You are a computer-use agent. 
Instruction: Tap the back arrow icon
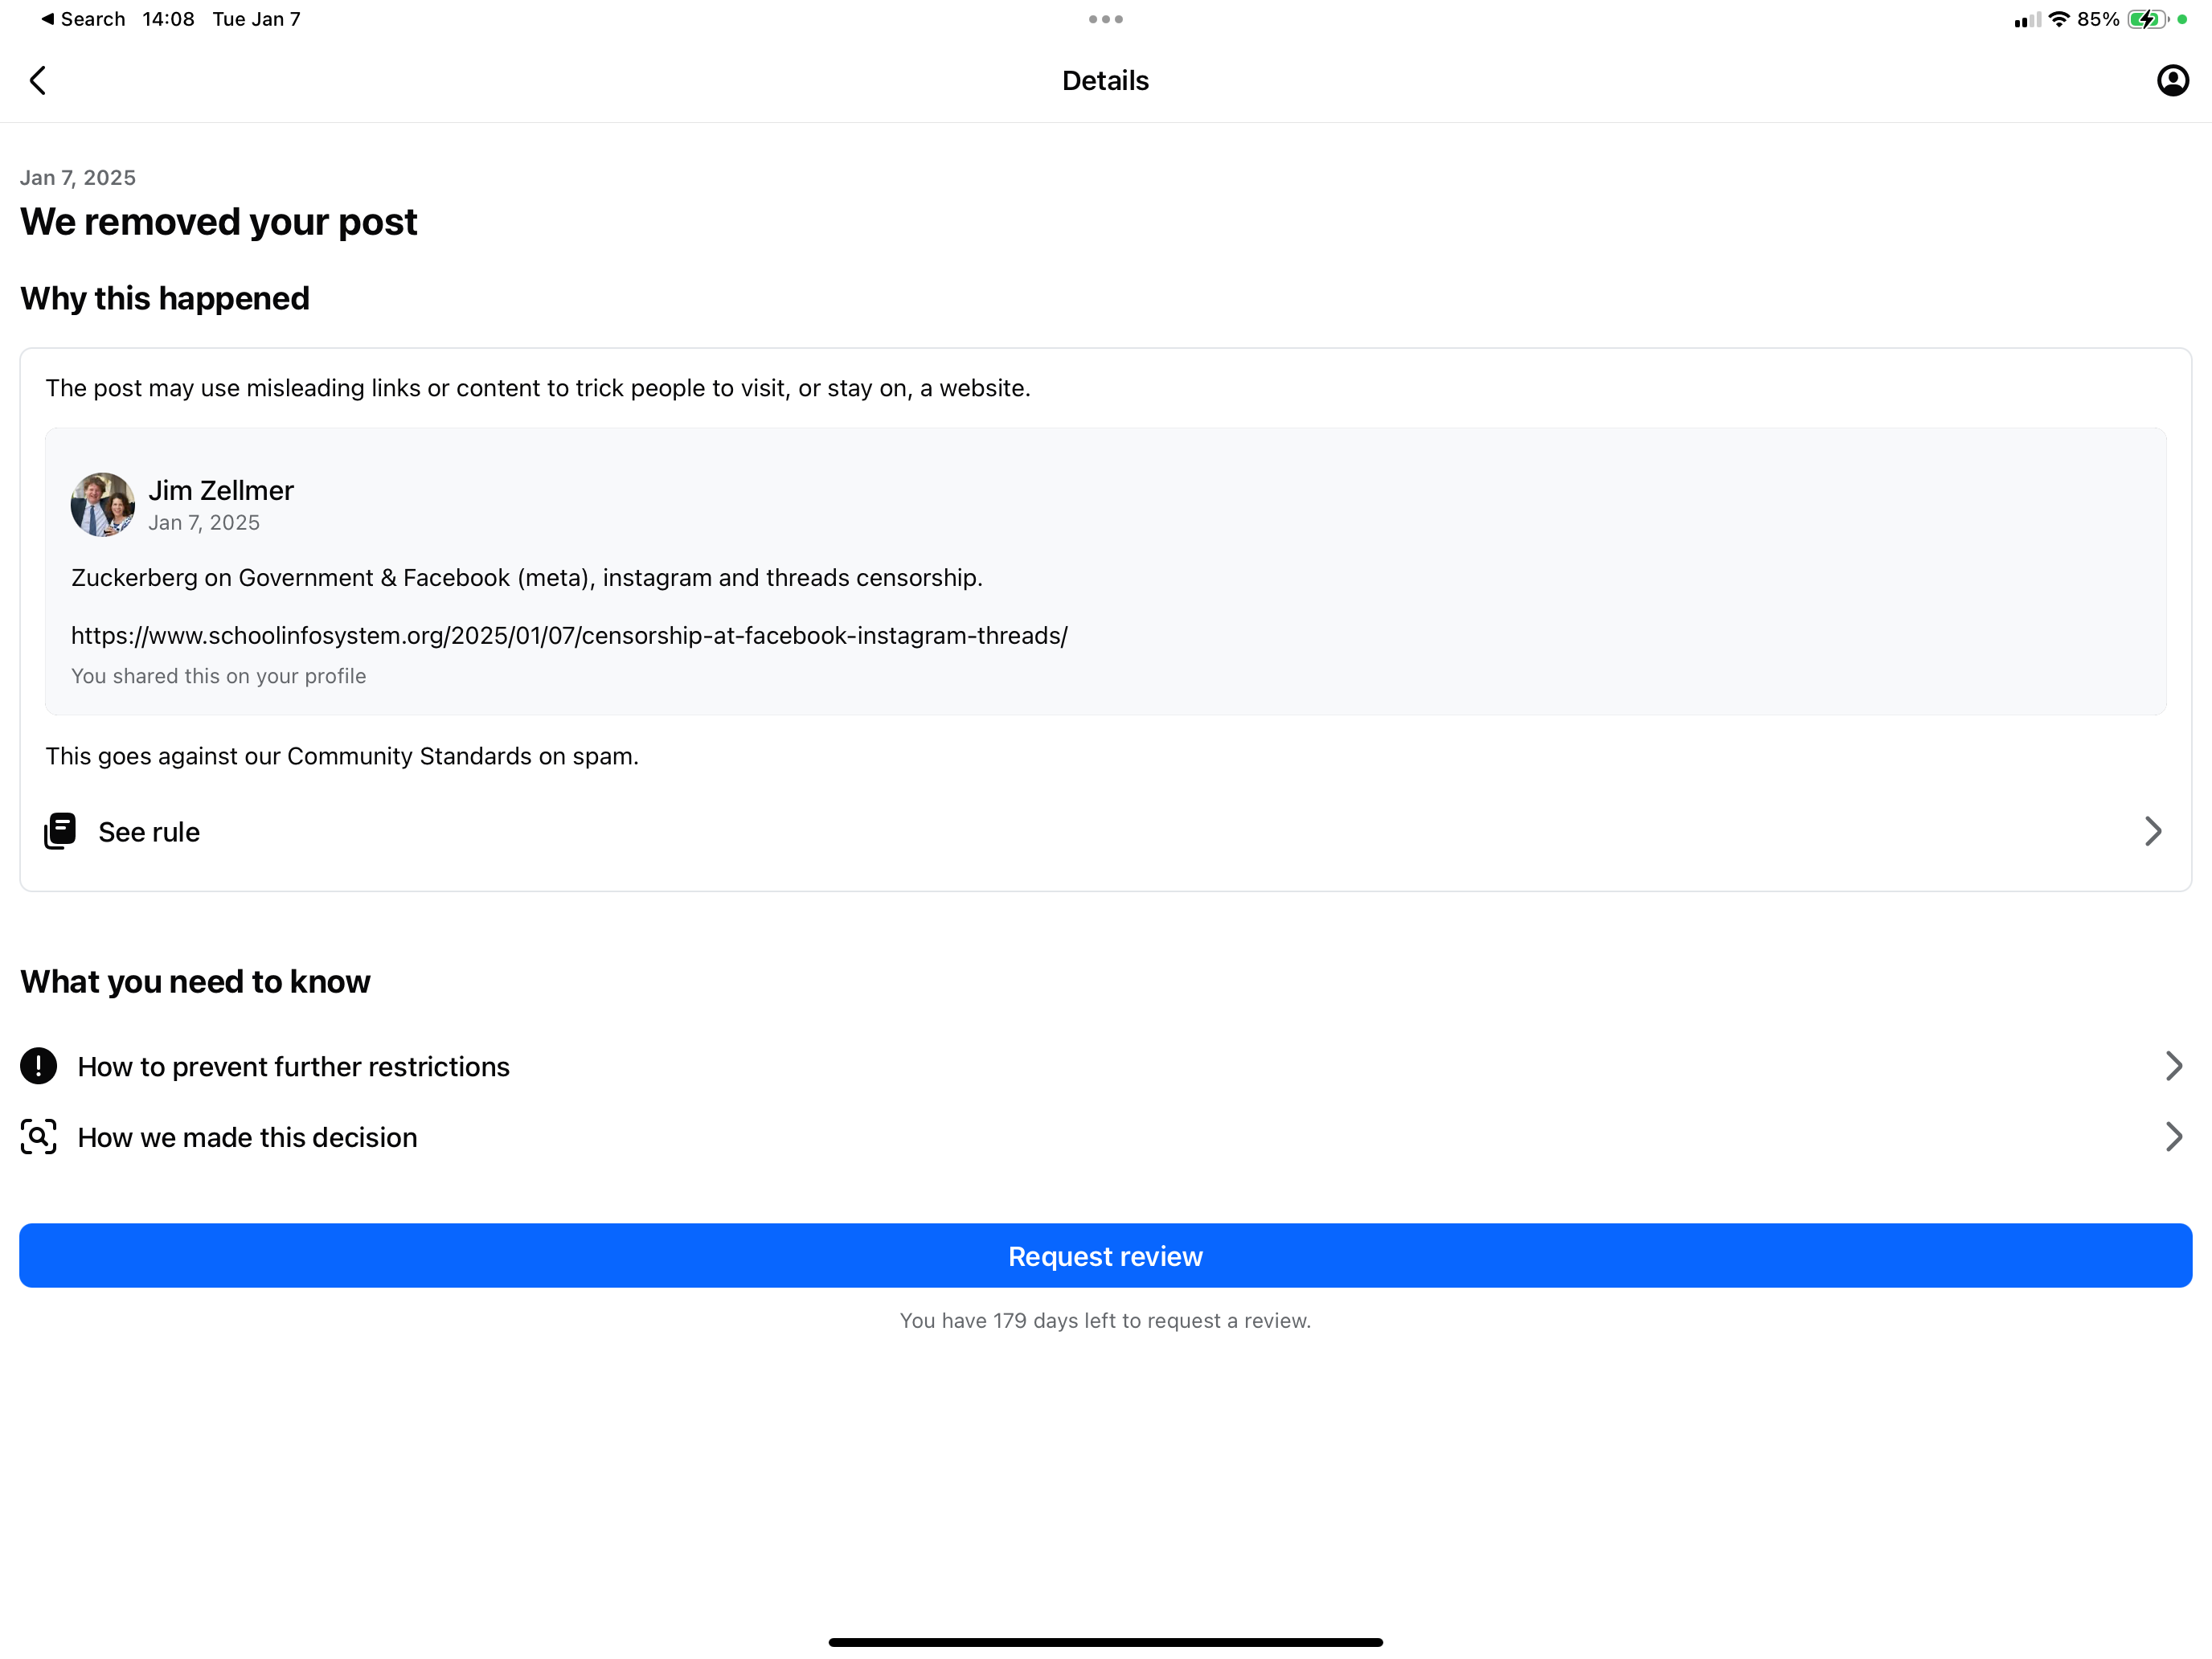pyautogui.click(x=38, y=80)
